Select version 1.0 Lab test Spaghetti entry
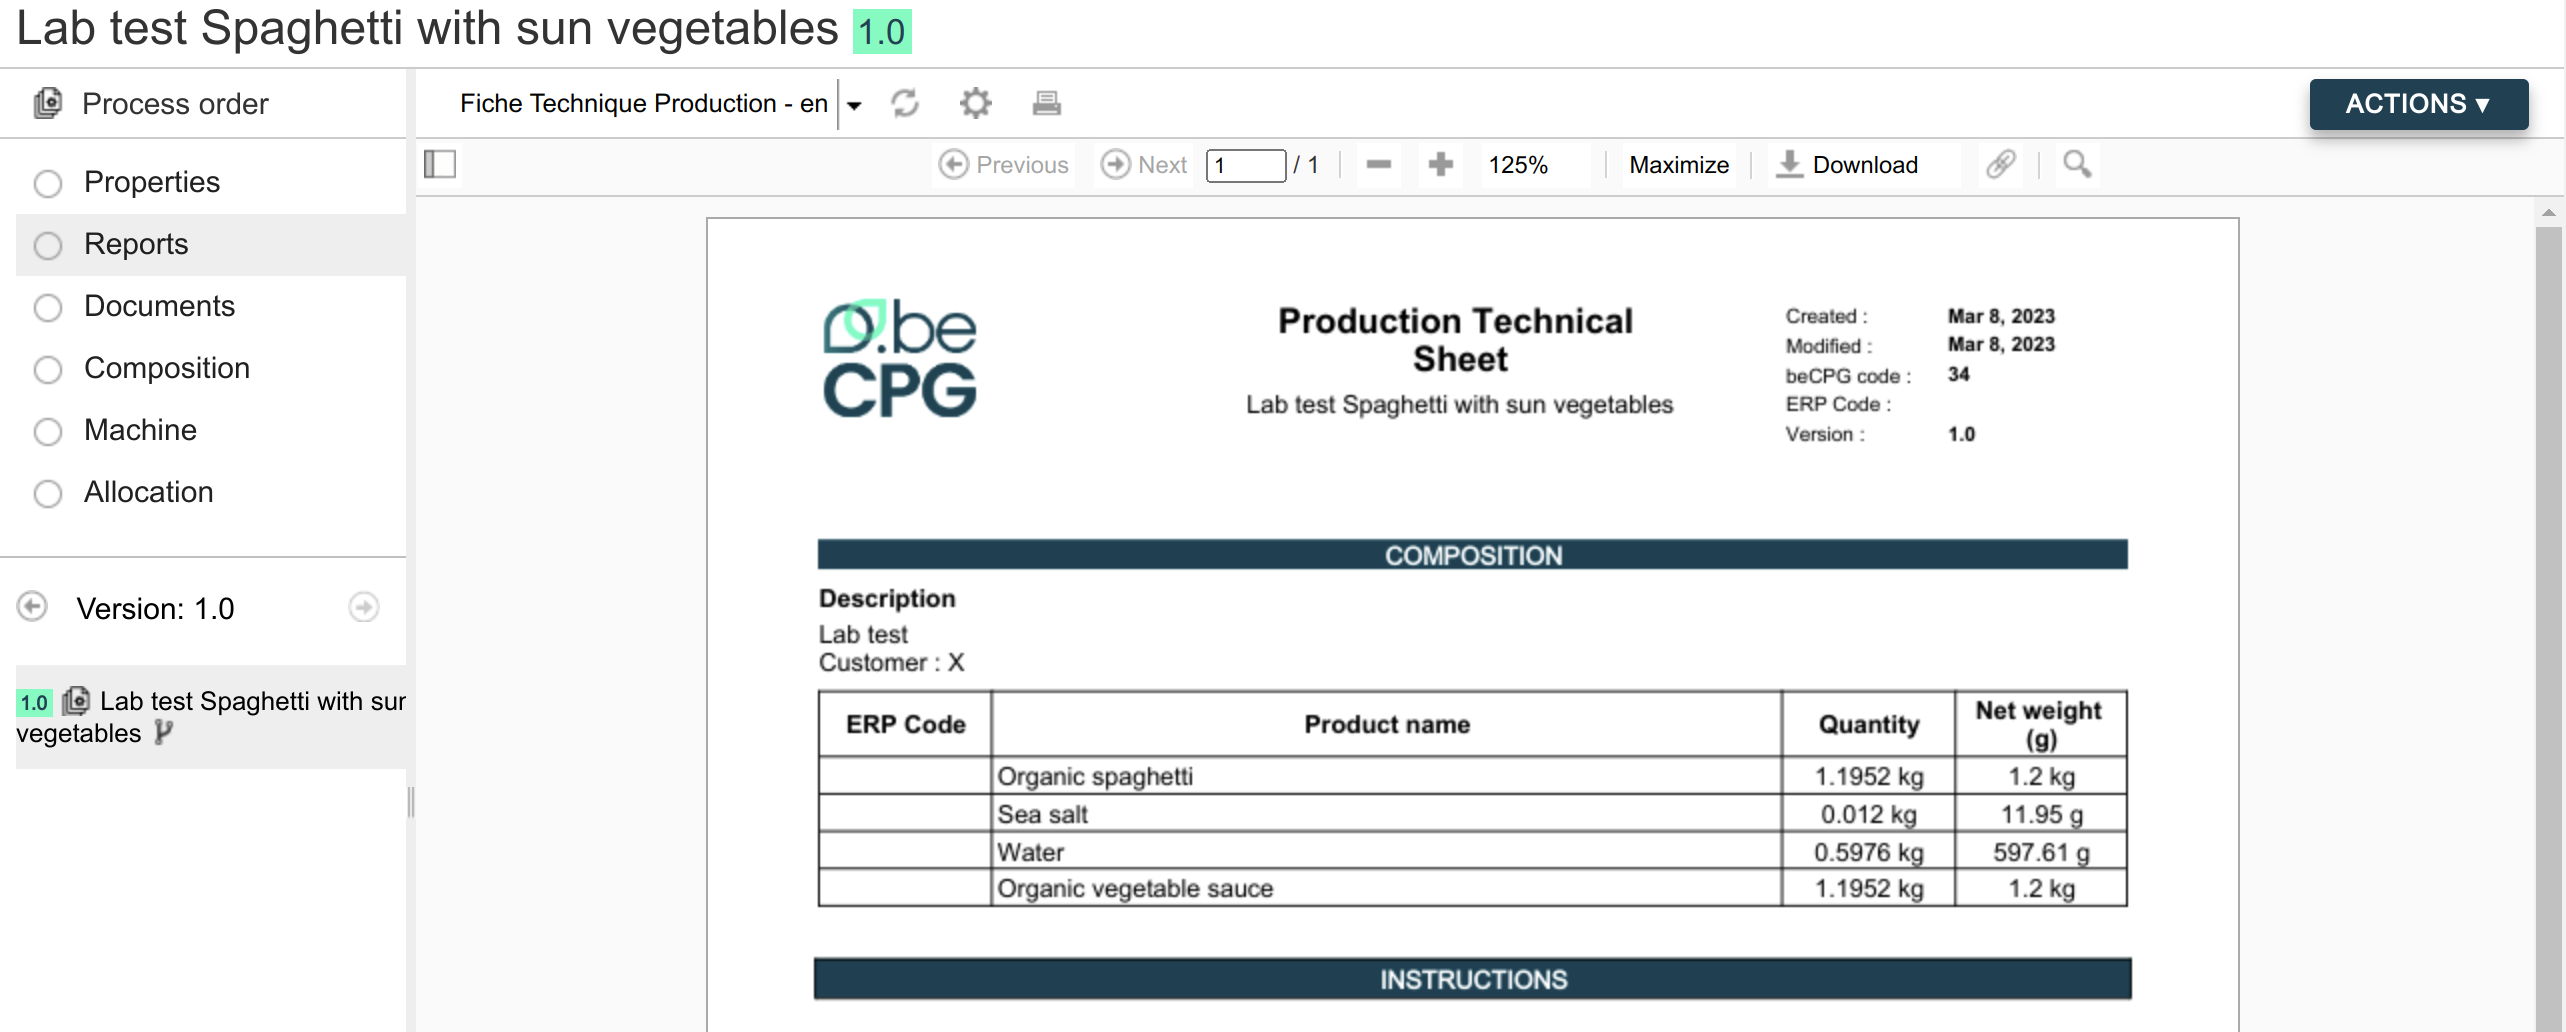The width and height of the screenshot is (2566, 1032). 211,717
